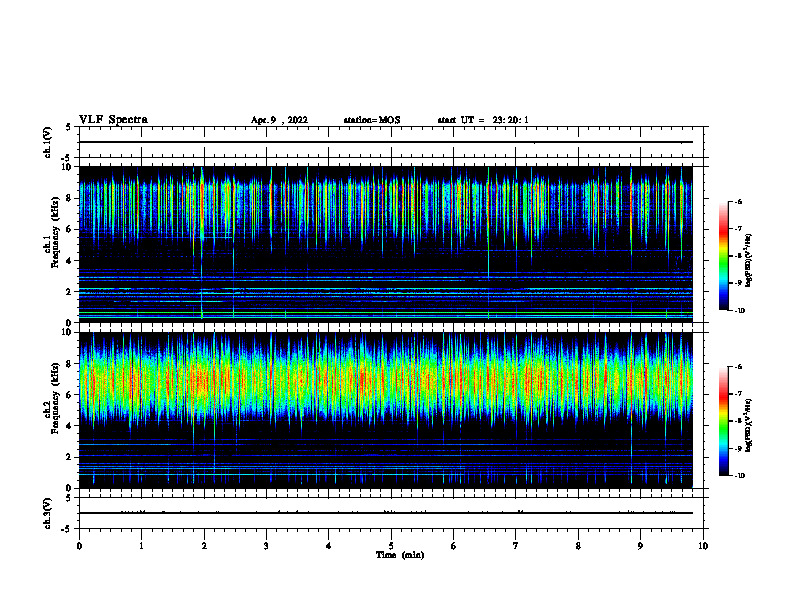This screenshot has height=612, width=792.
Task: Click the ch.1 voltage waveform trace panel
Action: [x=391, y=142]
